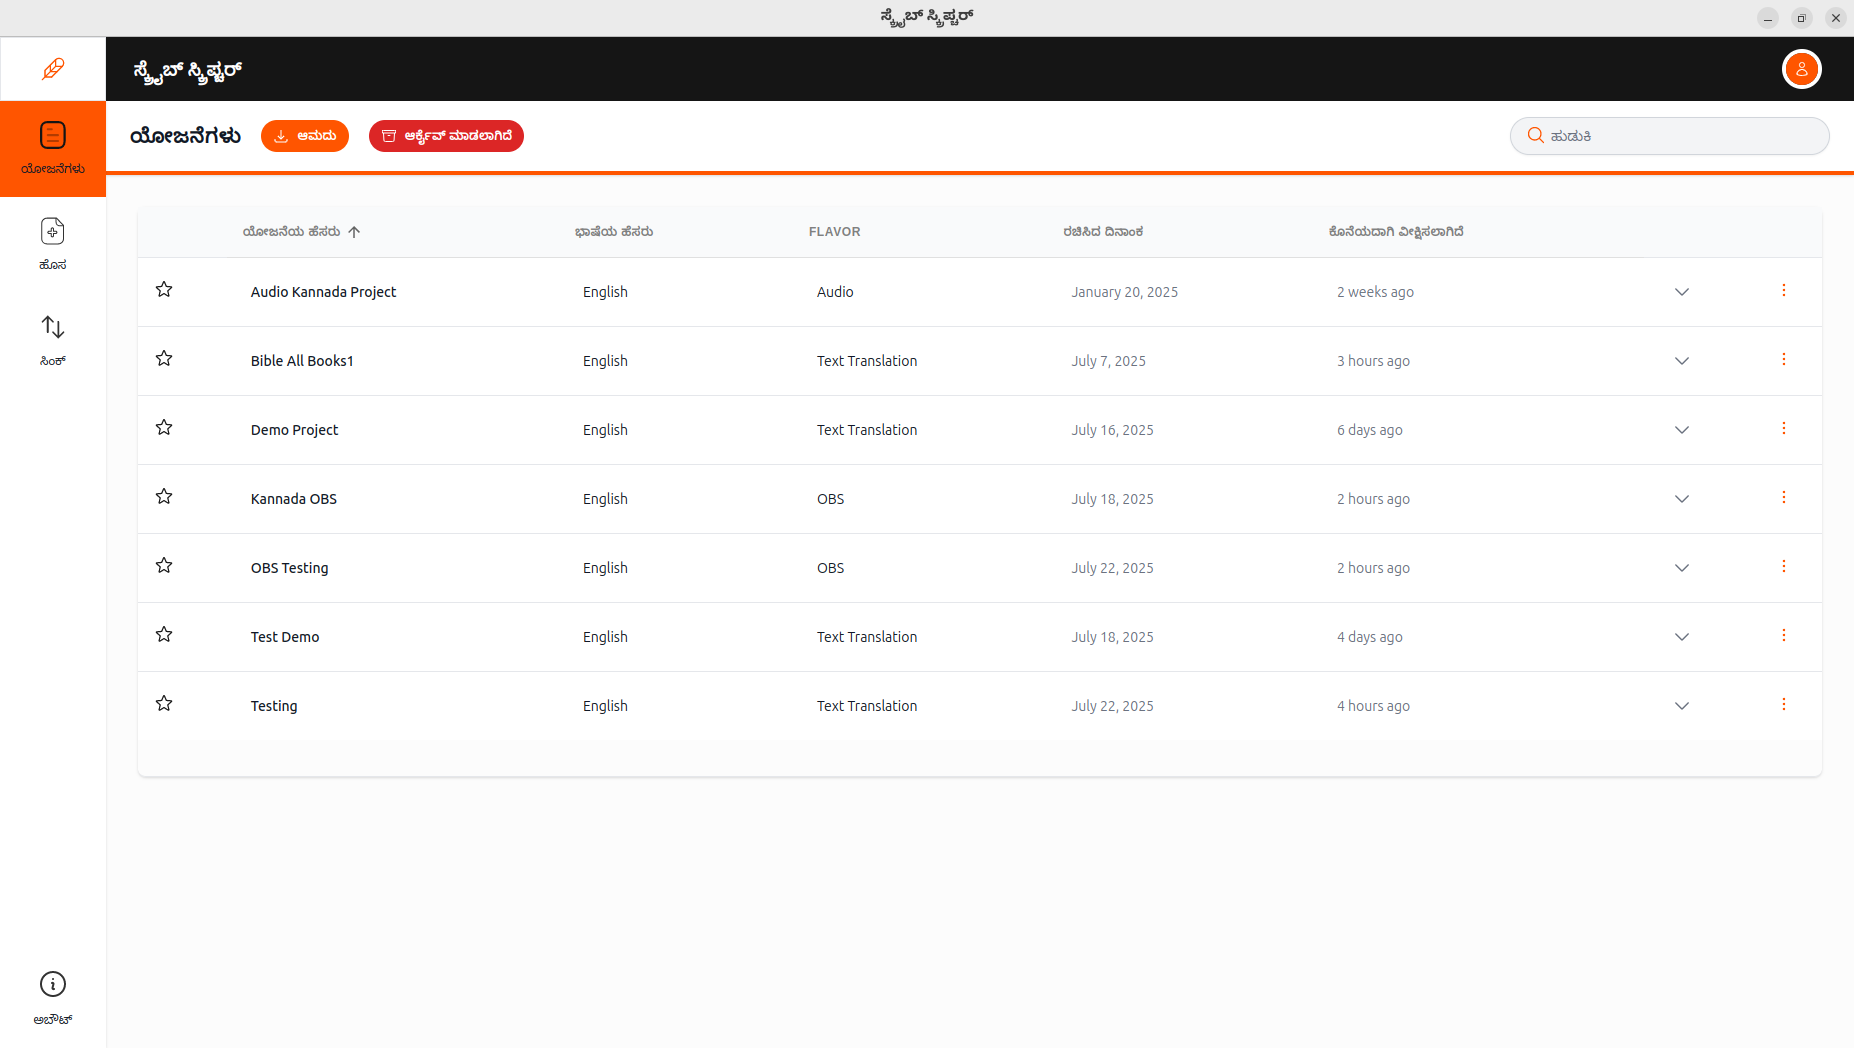Click the ಅಬೌಟ್ info icon
Screen dimensions: 1854x1048
pos(52,985)
